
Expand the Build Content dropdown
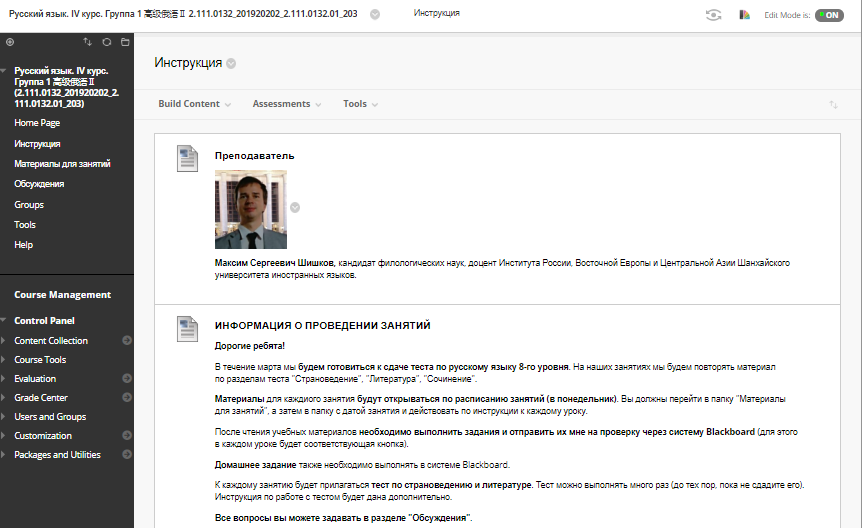(x=194, y=104)
